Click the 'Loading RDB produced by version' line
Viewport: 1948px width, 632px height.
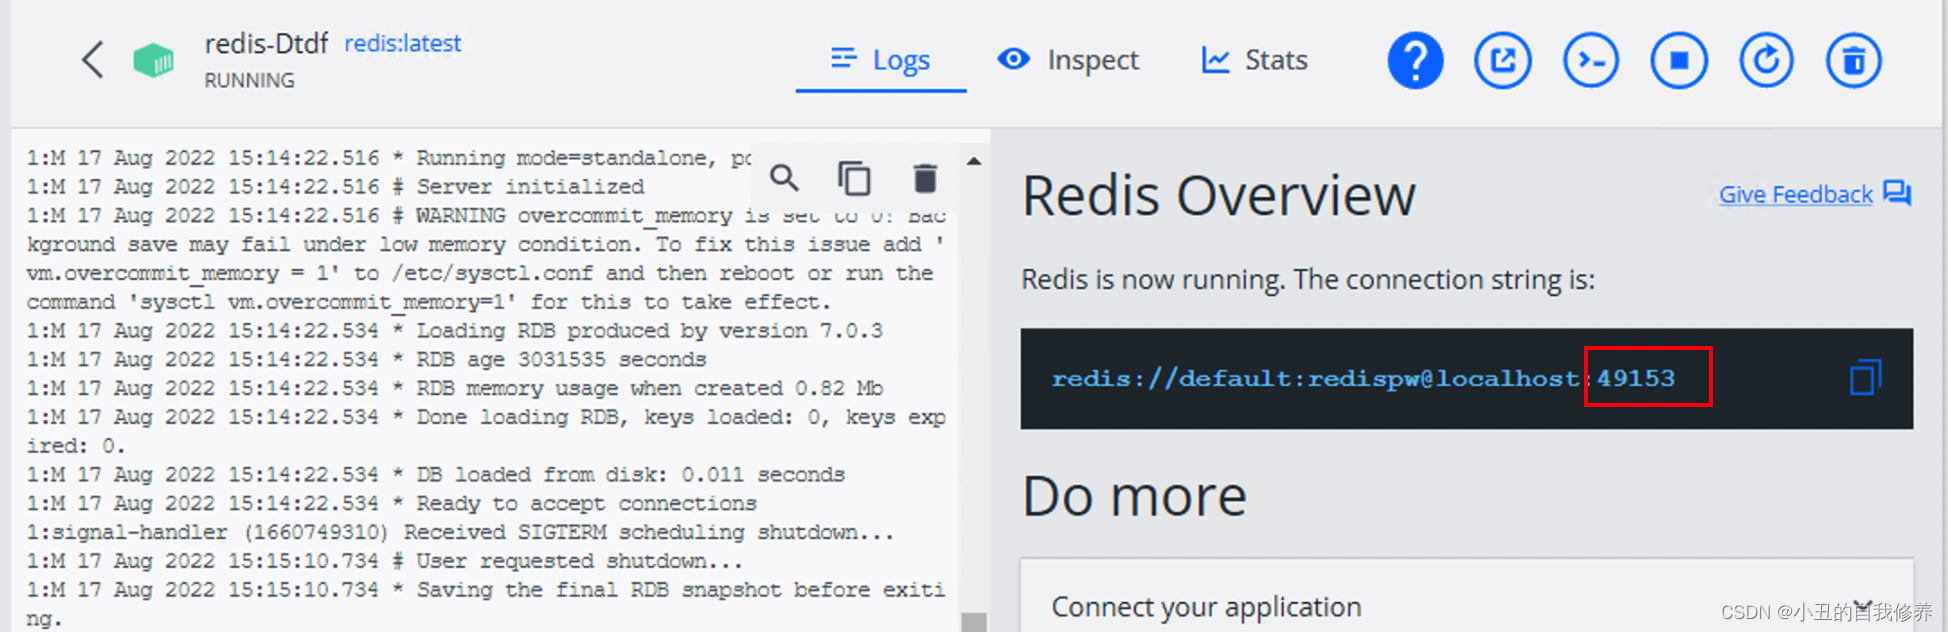455,330
